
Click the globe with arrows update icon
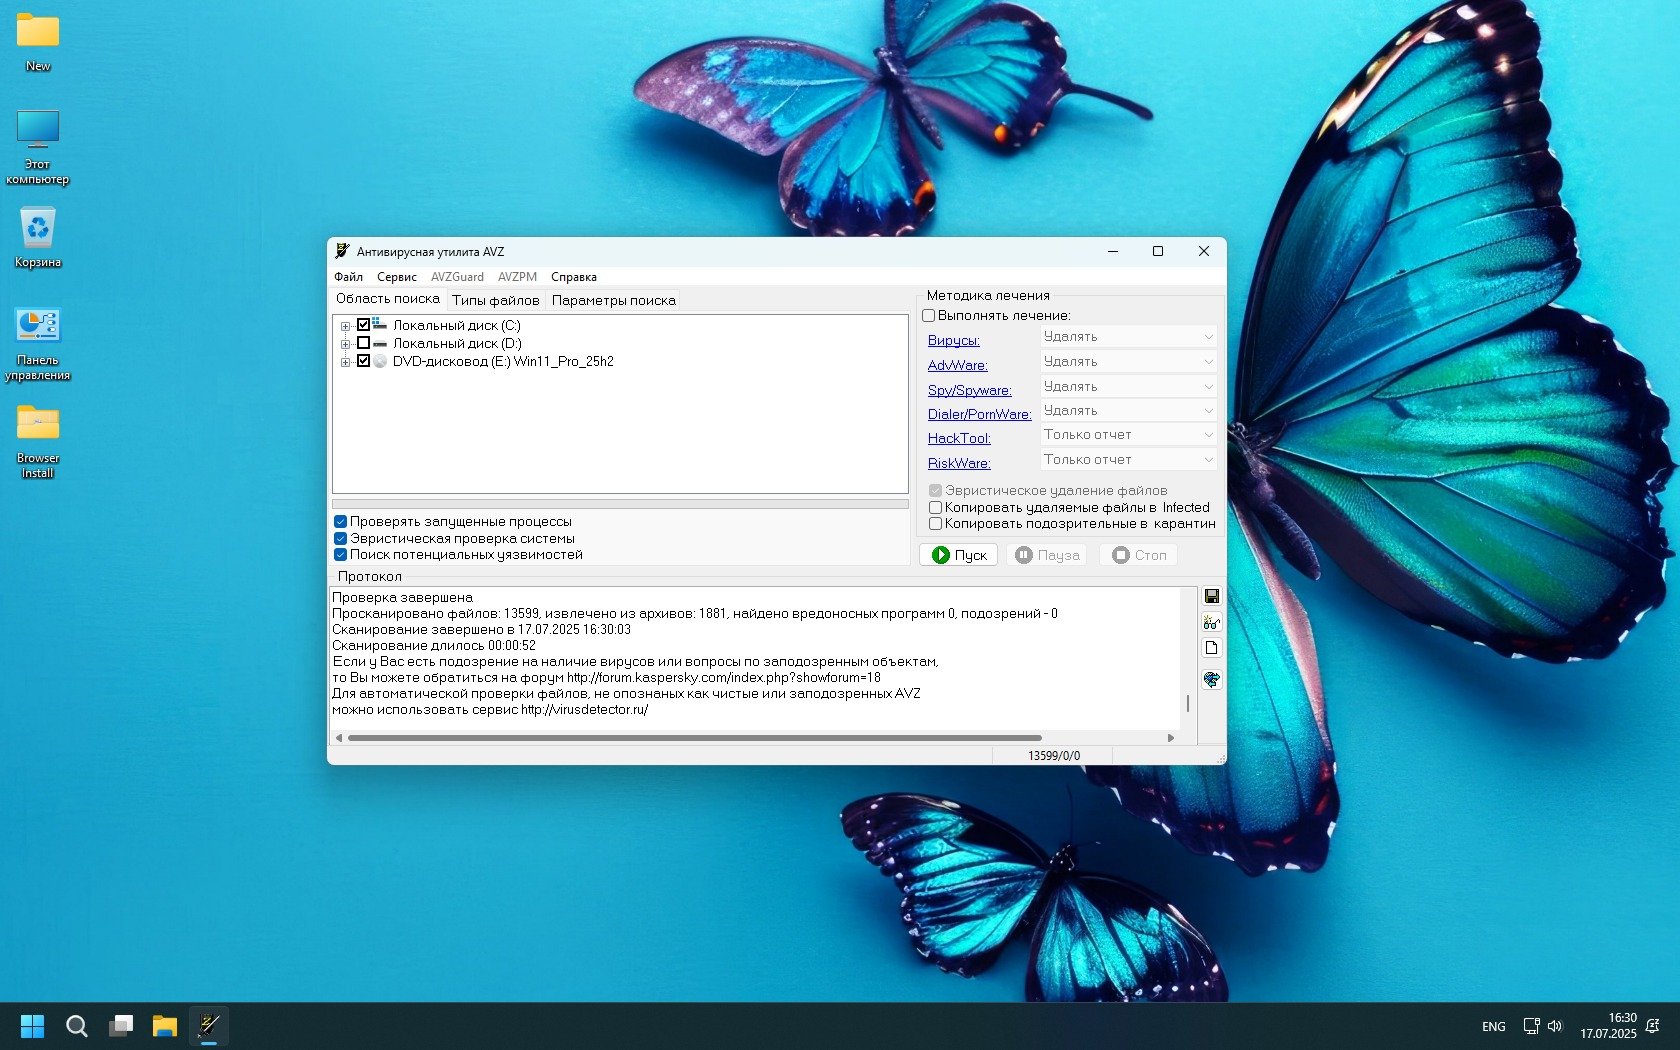(x=1211, y=680)
